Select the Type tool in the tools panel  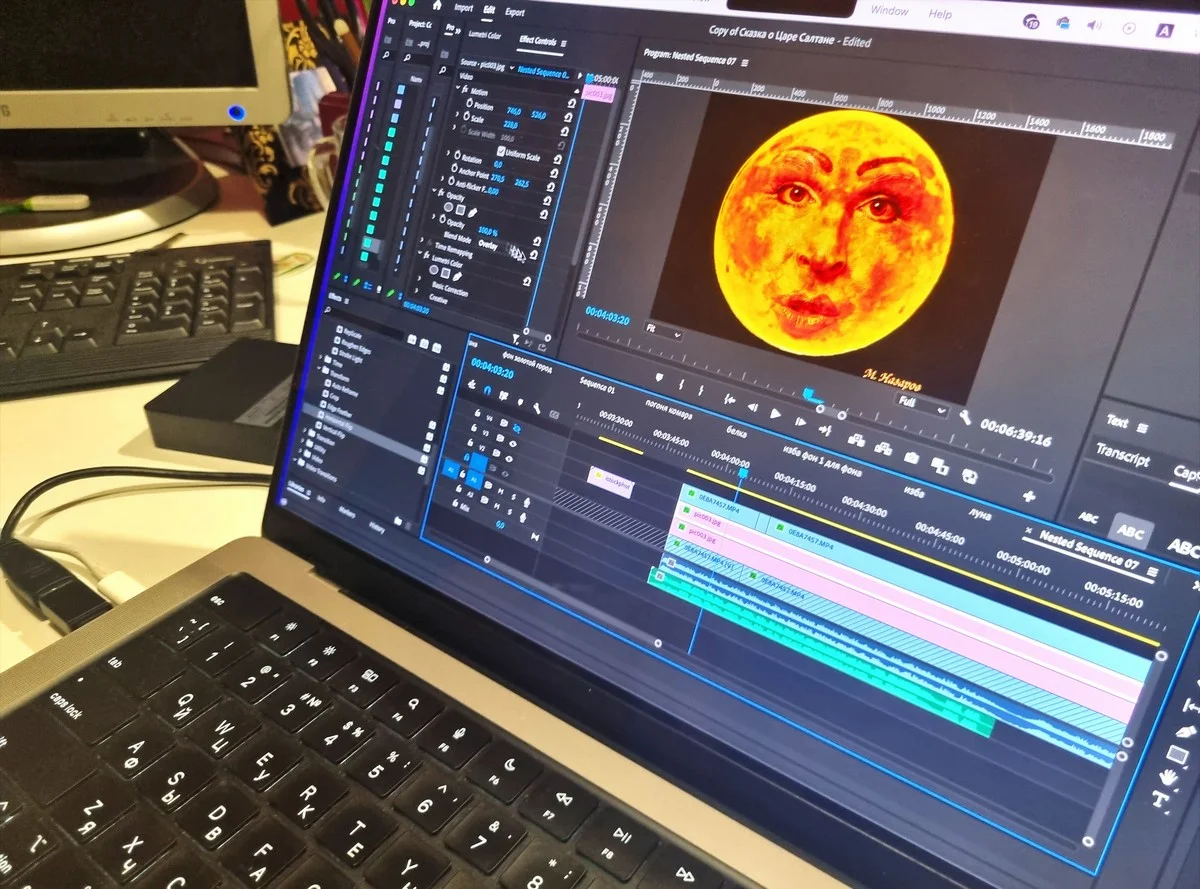click(x=1162, y=800)
